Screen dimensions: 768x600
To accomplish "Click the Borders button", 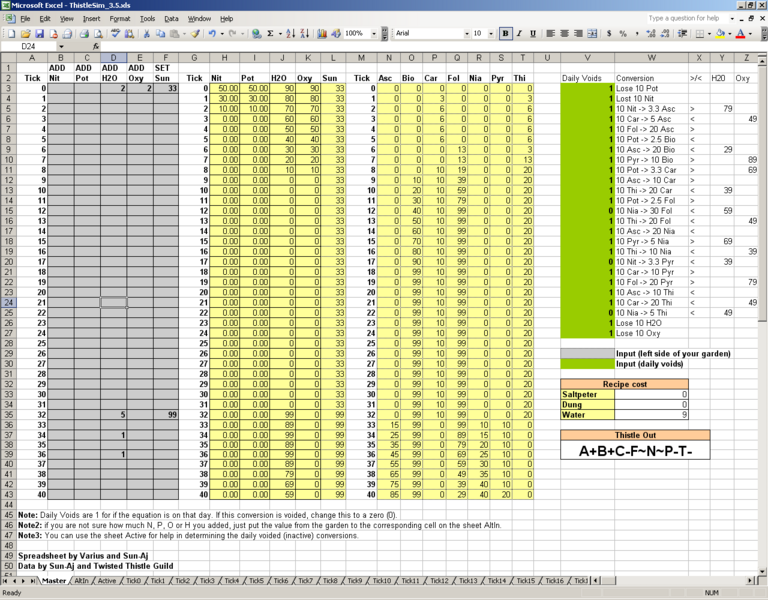I will (x=700, y=33).
